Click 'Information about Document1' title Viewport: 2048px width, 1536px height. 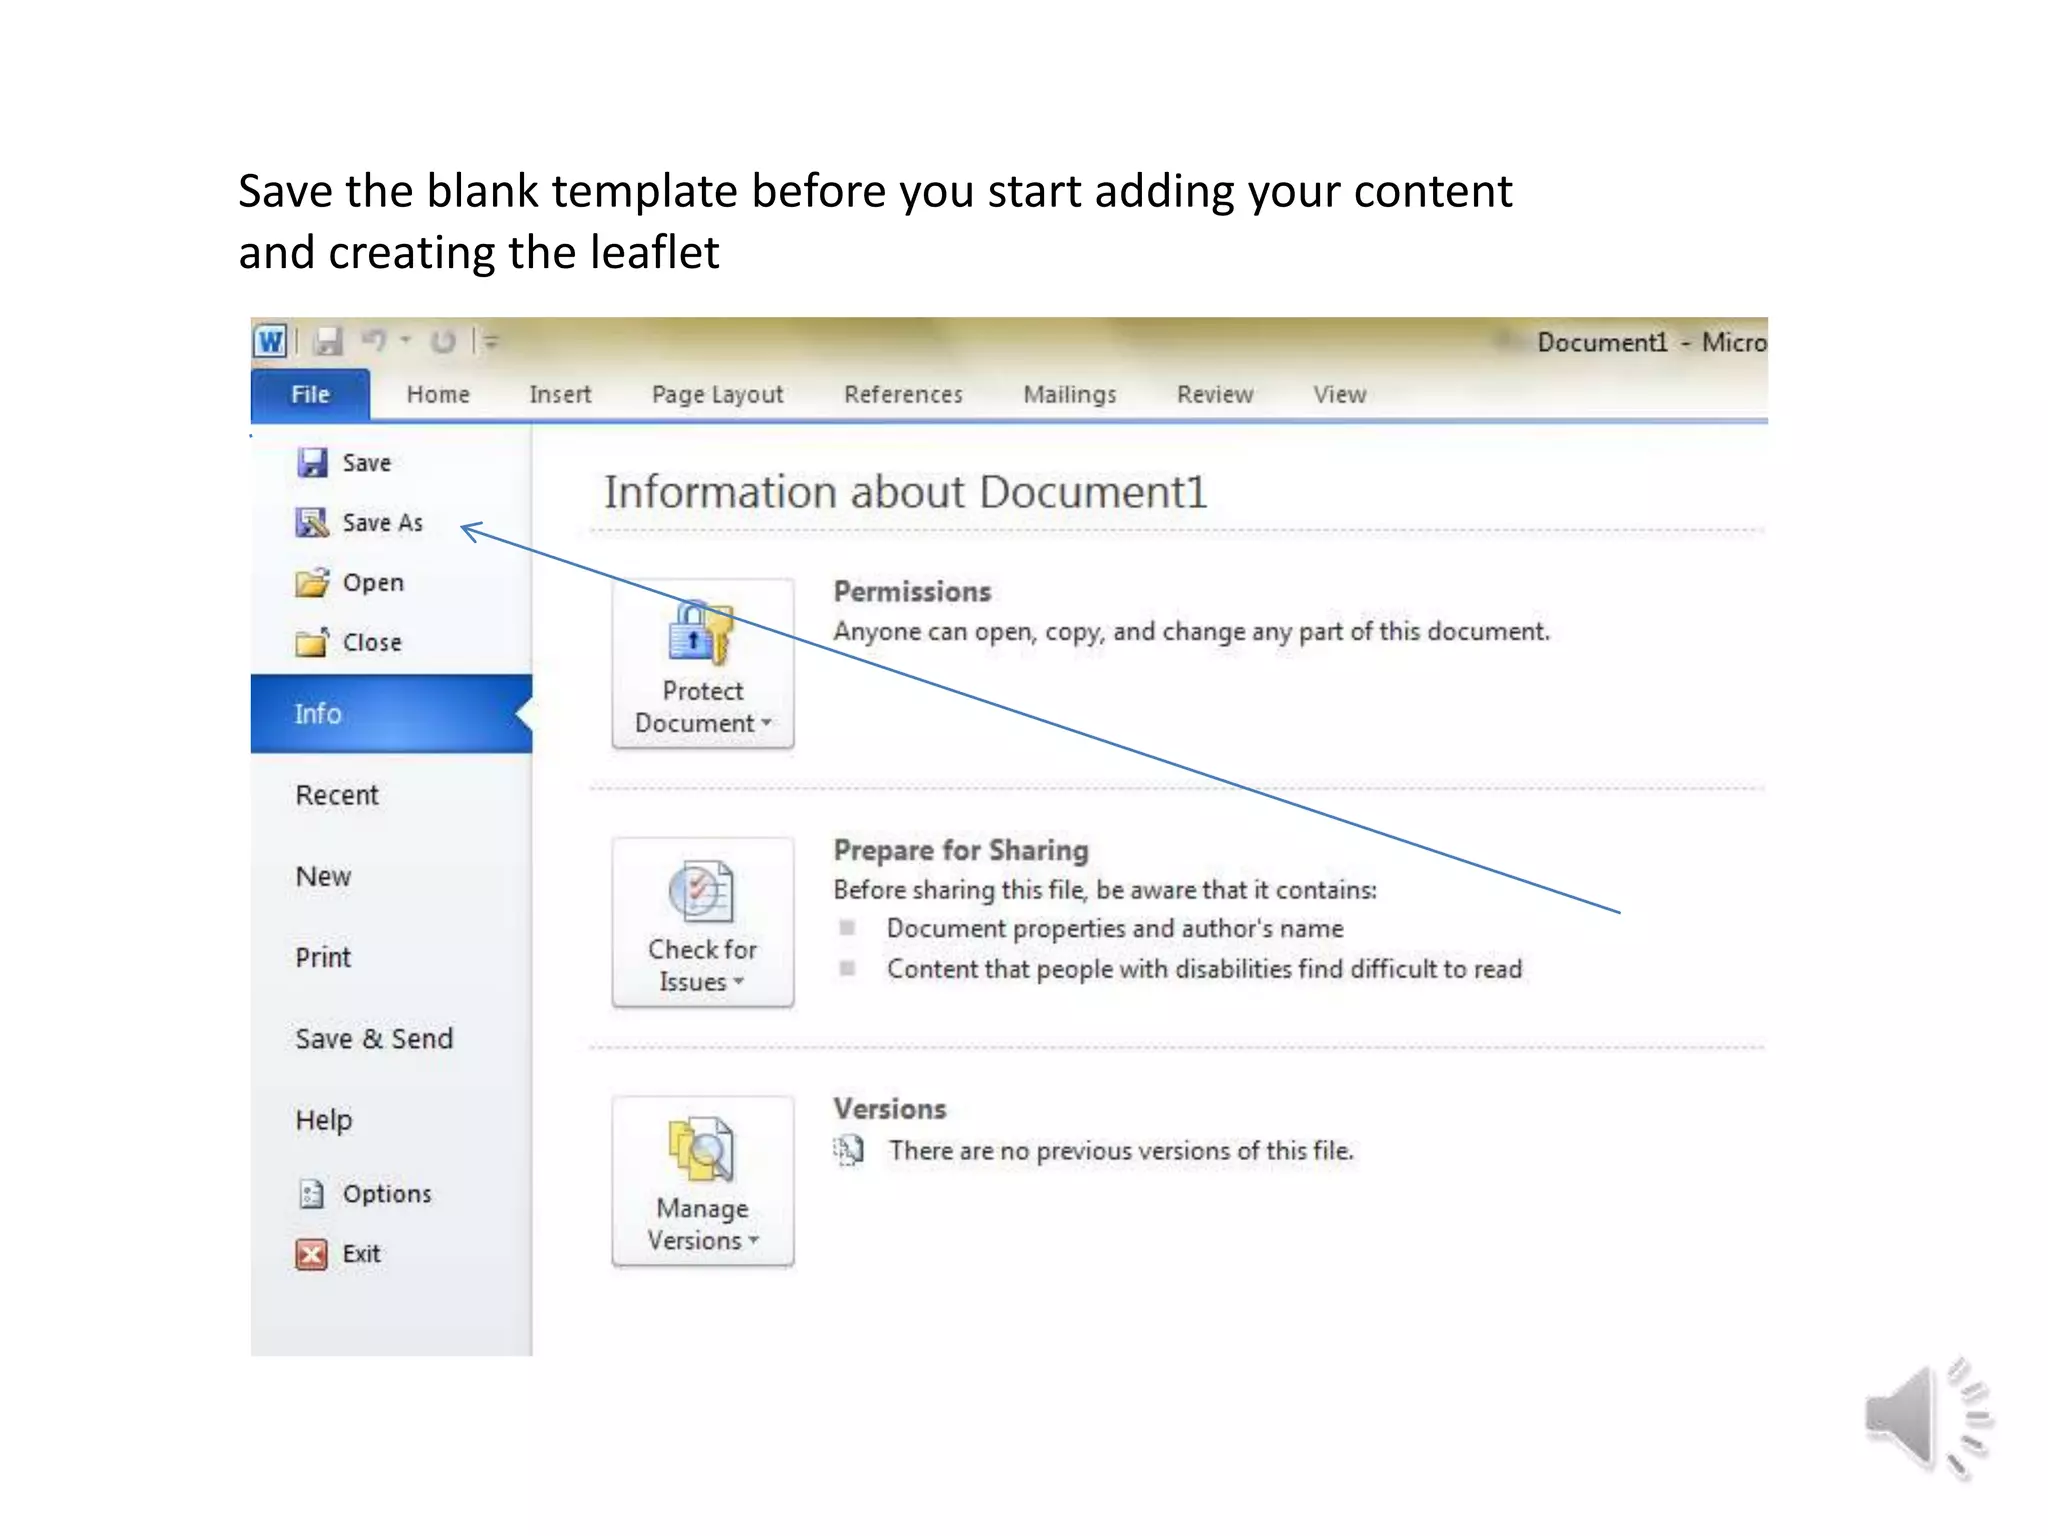[905, 492]
